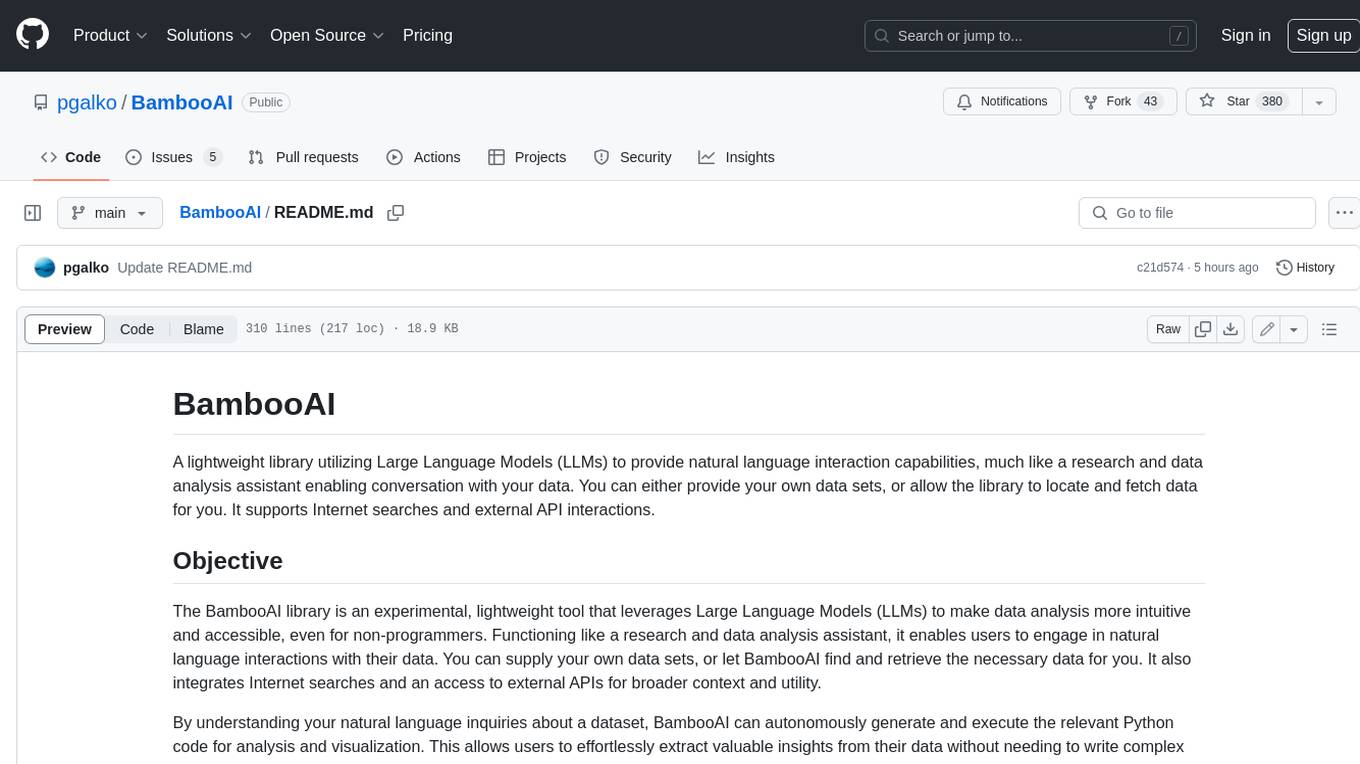Screen dimensions: 1360x764
Task: Click the BambooAI heading
Action: click(254, 404)
